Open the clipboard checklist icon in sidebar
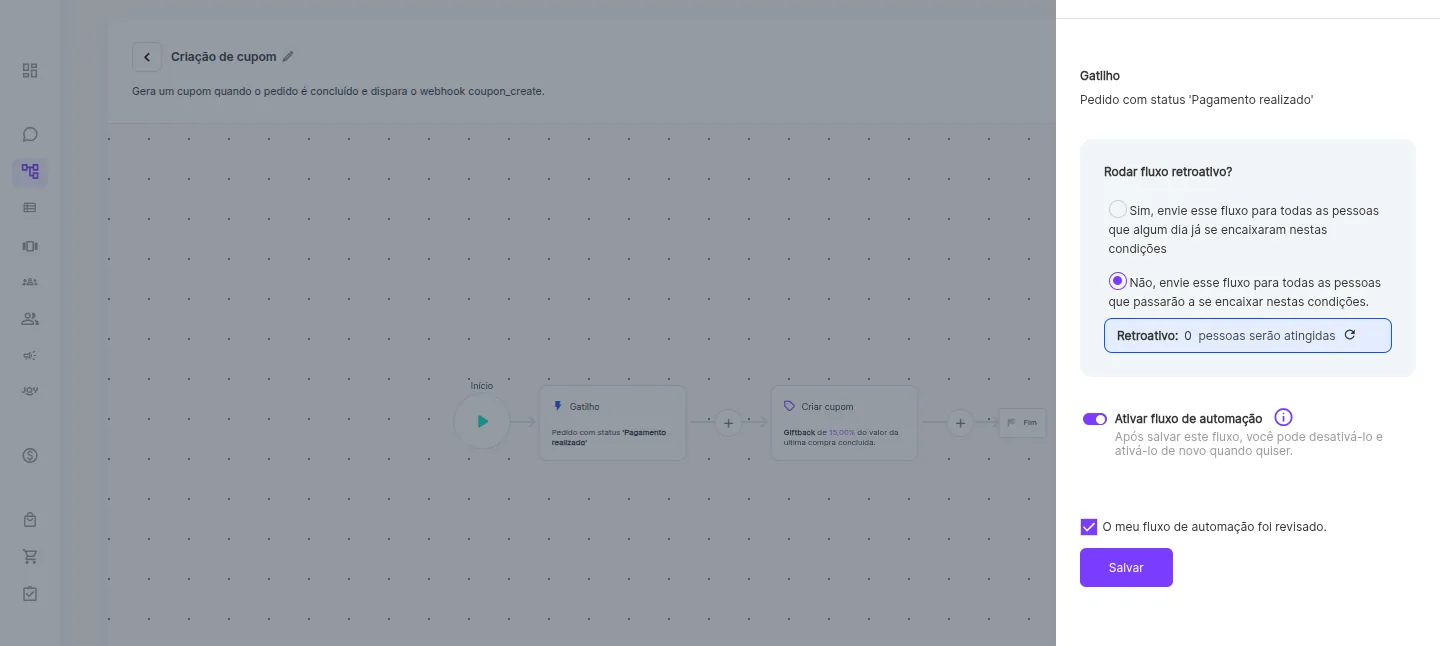The height and width of the screenshot is (646, 1440). (x=30, y=594)
